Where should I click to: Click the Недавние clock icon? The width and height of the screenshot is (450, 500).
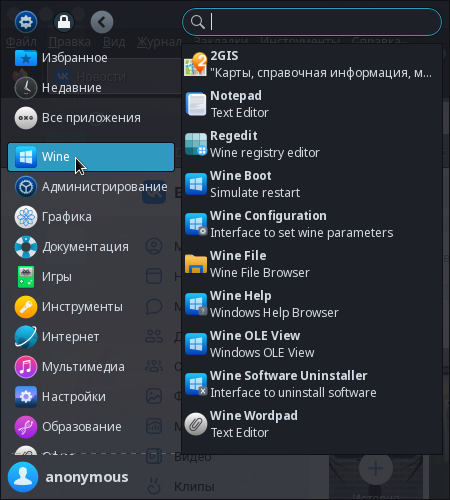[26, 88]
